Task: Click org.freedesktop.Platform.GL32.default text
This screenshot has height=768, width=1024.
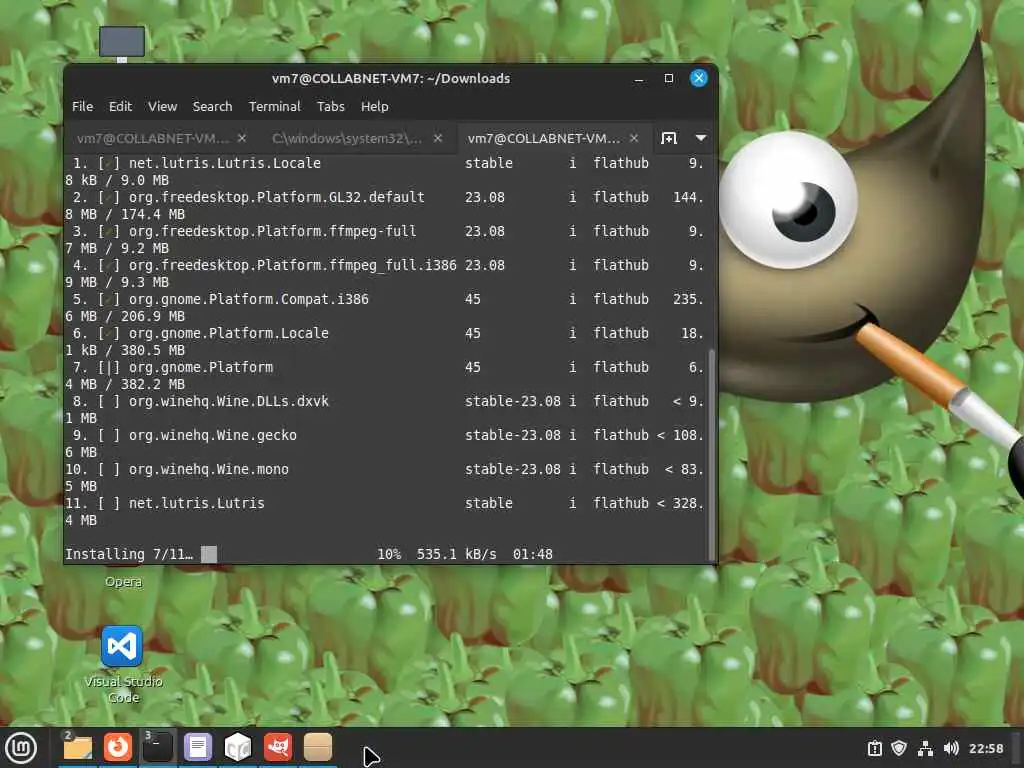Action: (x=276, y=197)
